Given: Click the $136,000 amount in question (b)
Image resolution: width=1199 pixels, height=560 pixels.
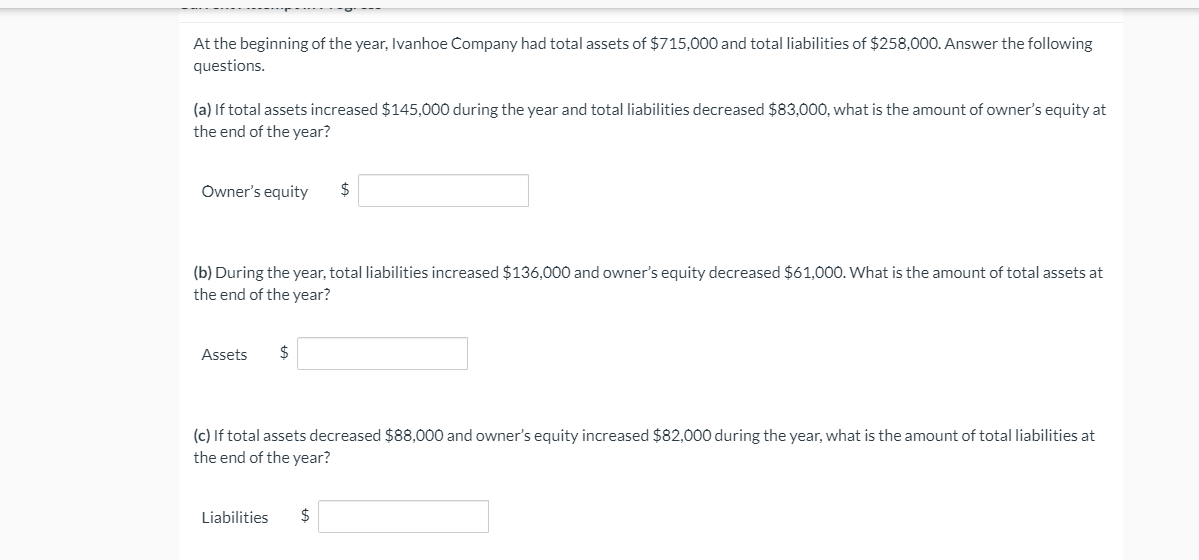Looking at the screenshot, I should click(536, 272).
